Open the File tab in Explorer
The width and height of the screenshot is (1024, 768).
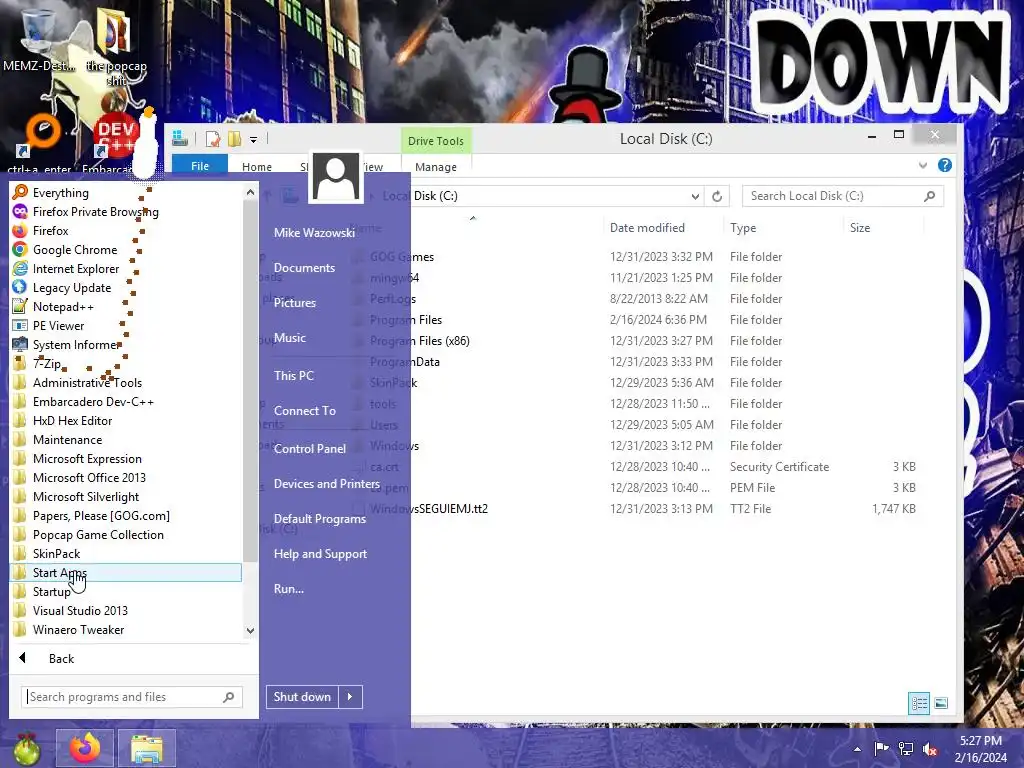pos(200,166)
